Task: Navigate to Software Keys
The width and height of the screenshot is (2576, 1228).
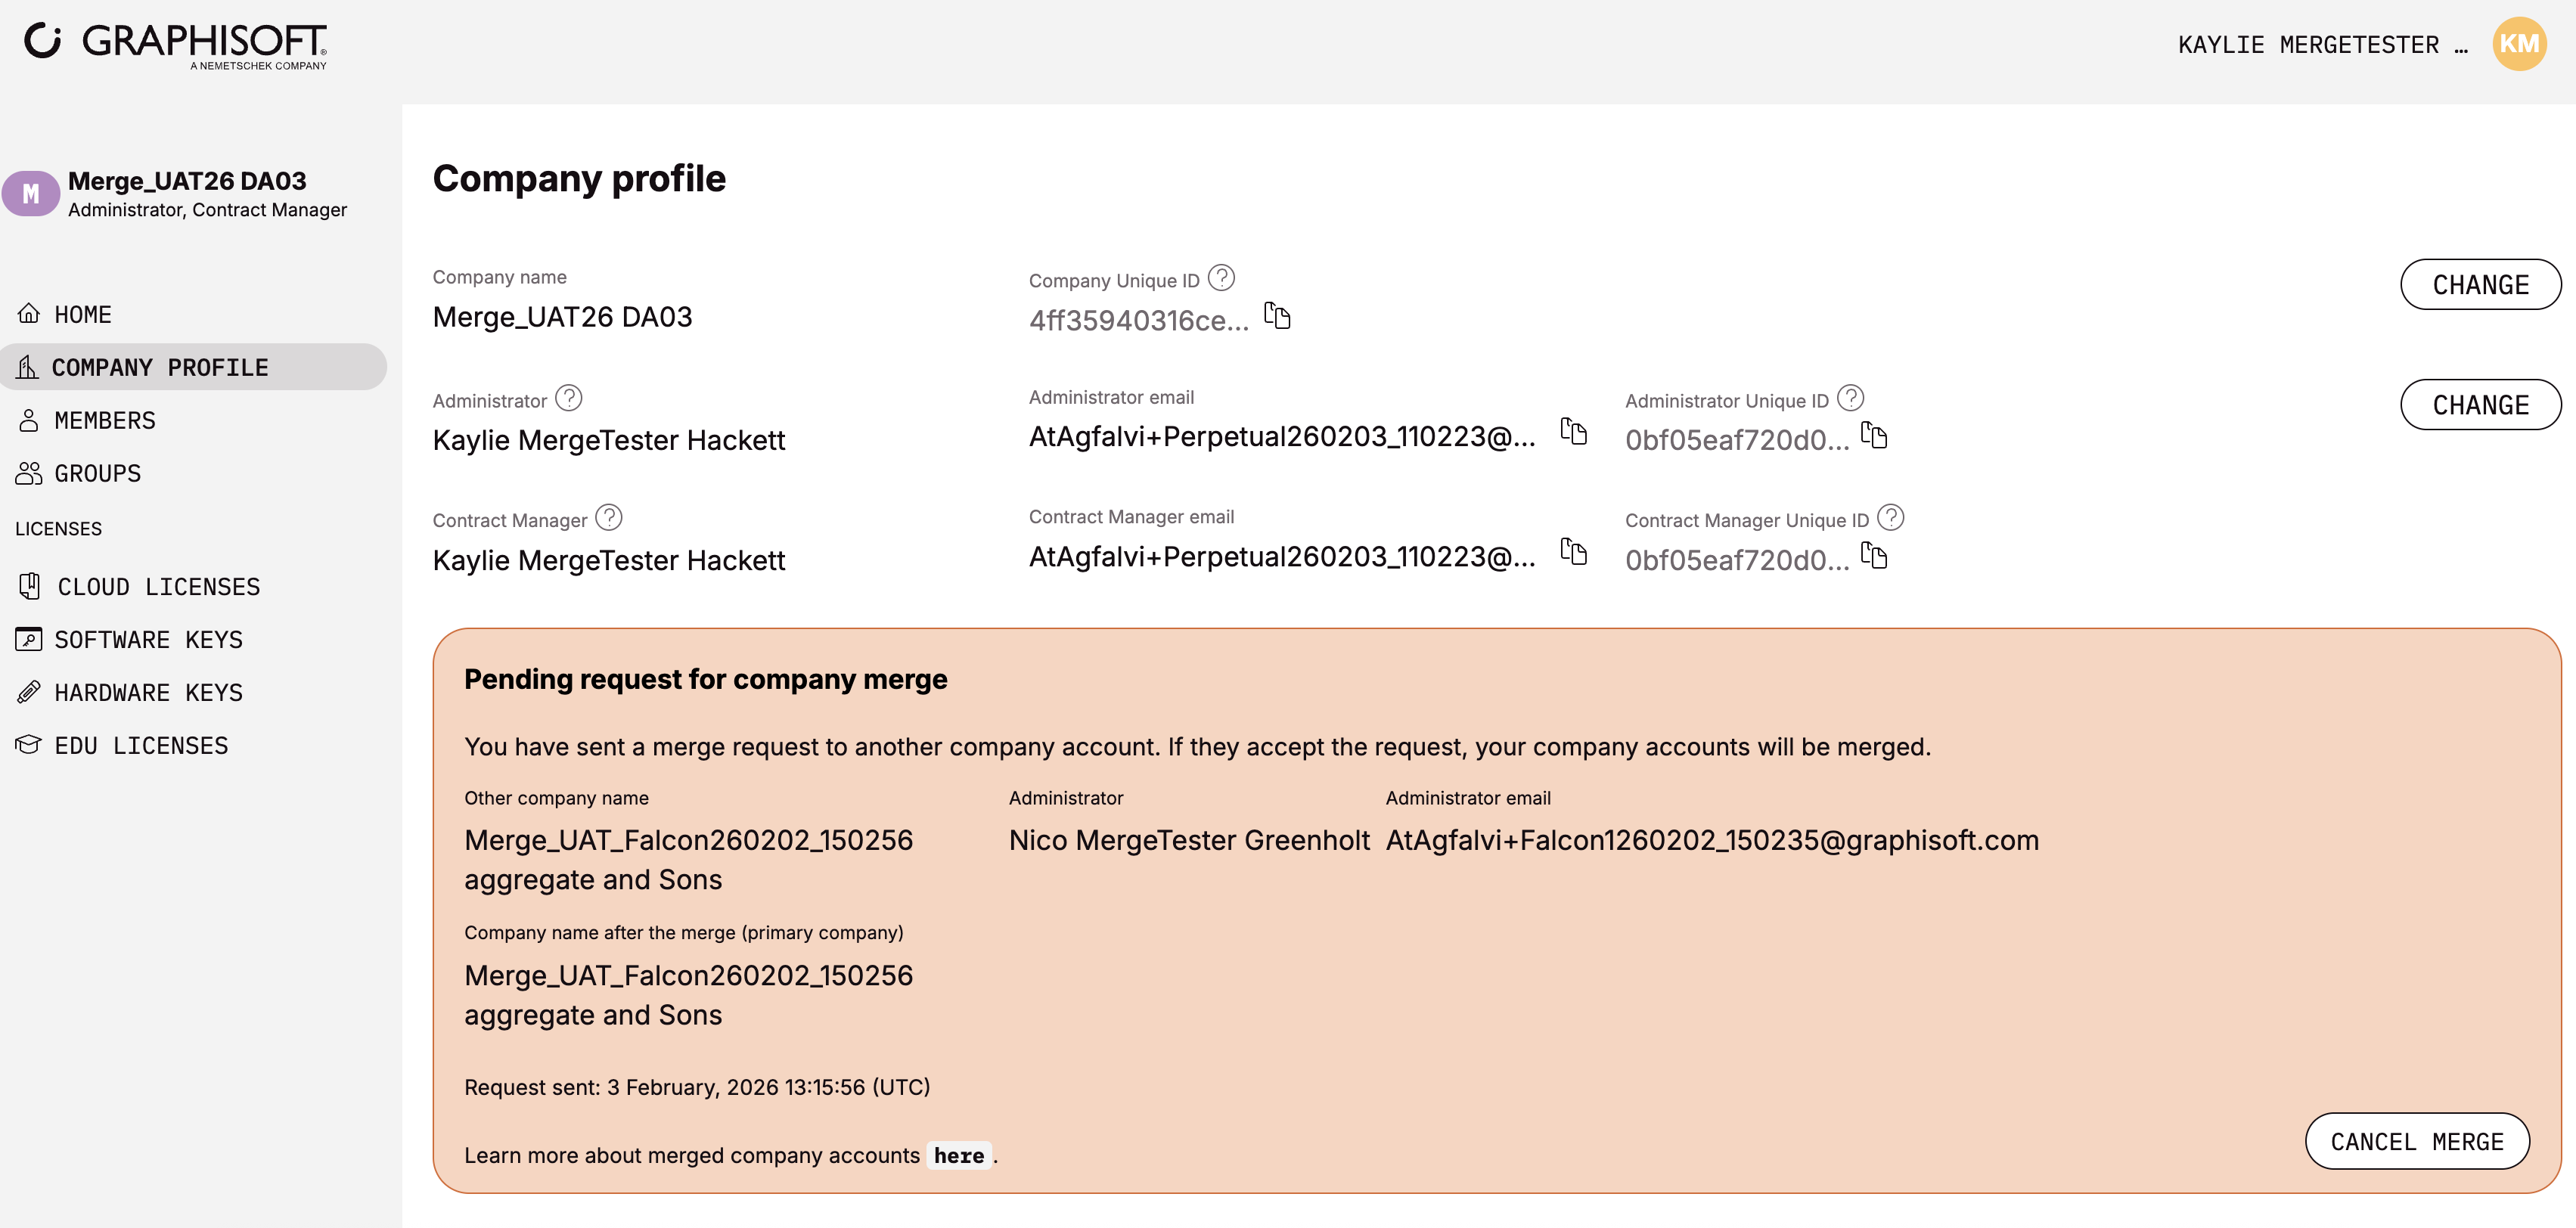Action: pos(148,640)
